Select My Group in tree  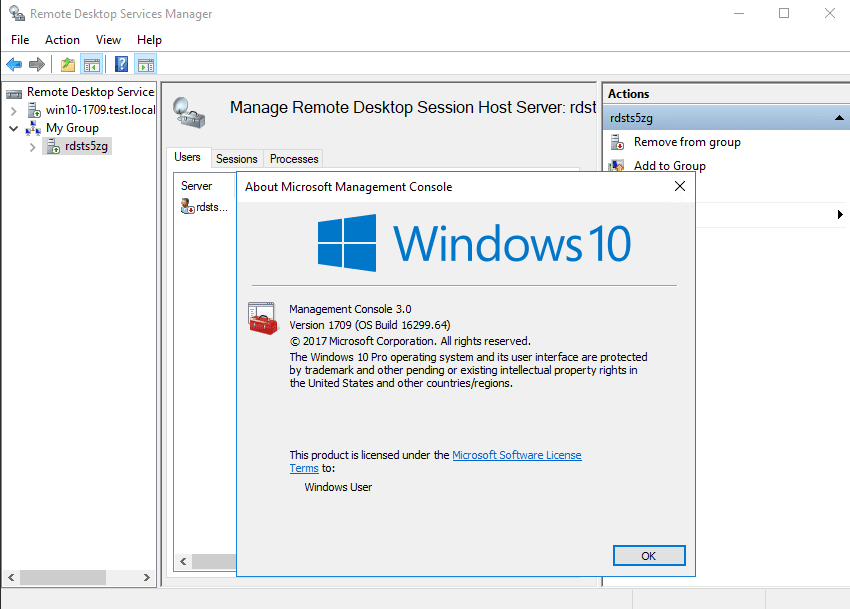pyautogui.click(x=72, y=128)
